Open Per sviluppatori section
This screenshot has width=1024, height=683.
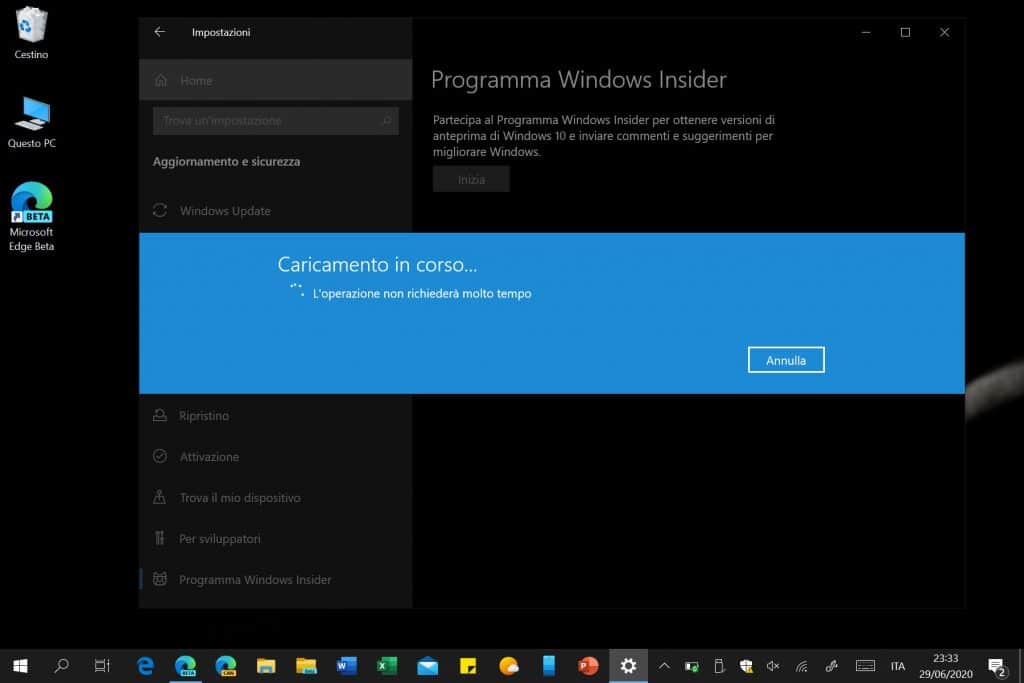(x=219, y=539)
